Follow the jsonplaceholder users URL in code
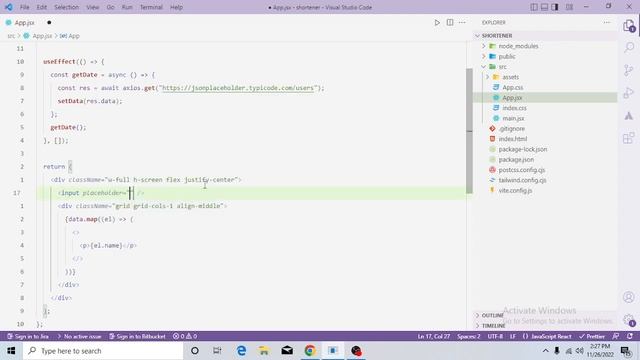The image size is (640, 360). click(x=238, y=88)
